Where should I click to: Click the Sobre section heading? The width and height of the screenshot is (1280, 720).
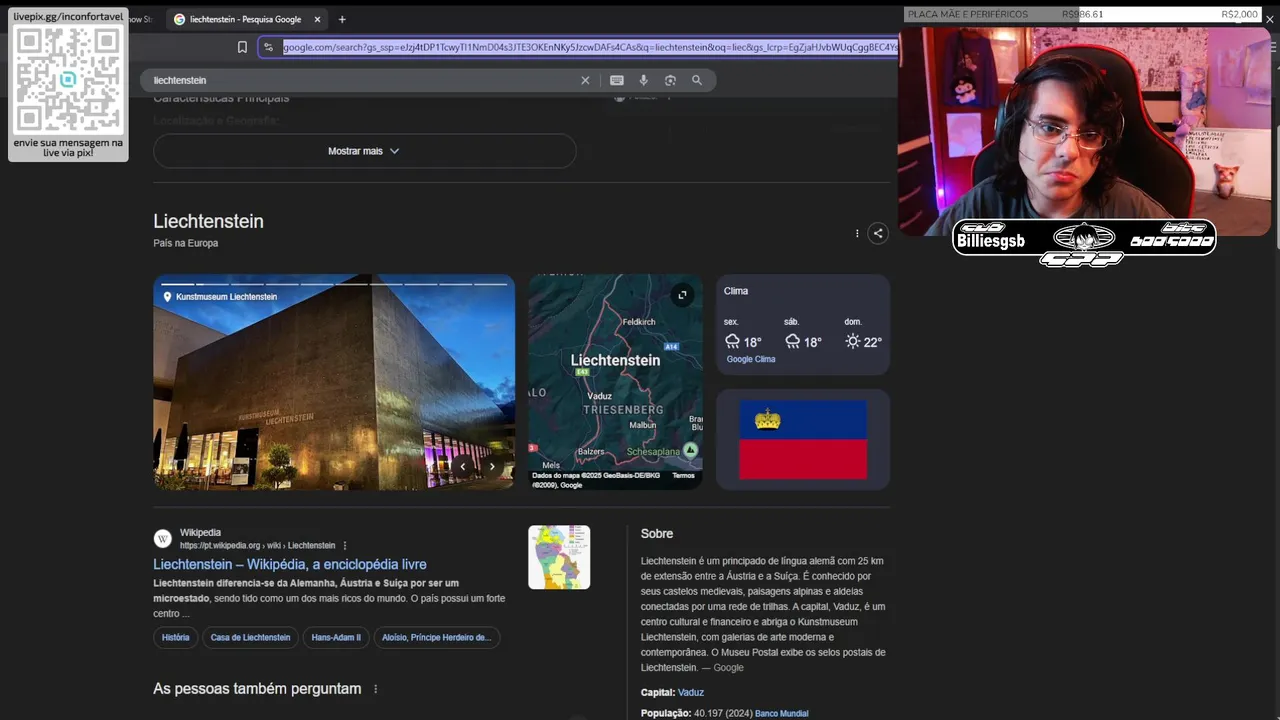pos(657,534)
